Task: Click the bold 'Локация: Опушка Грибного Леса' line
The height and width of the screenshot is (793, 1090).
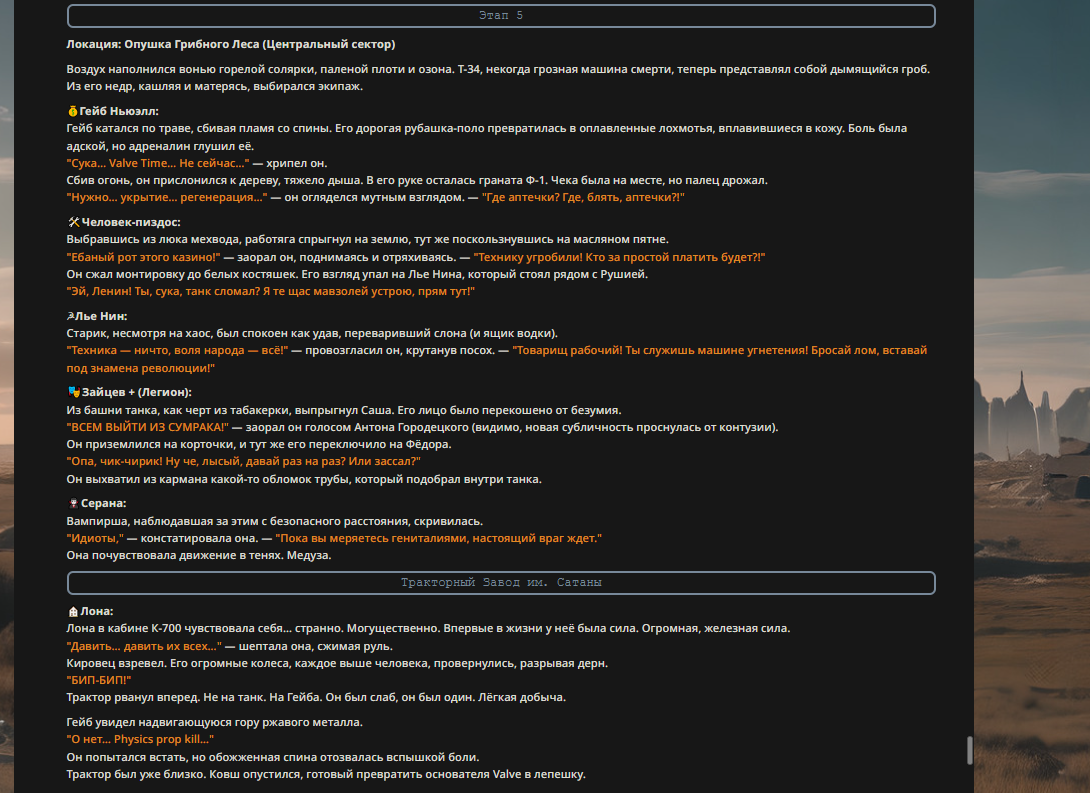Action: (x=231, y=44)
